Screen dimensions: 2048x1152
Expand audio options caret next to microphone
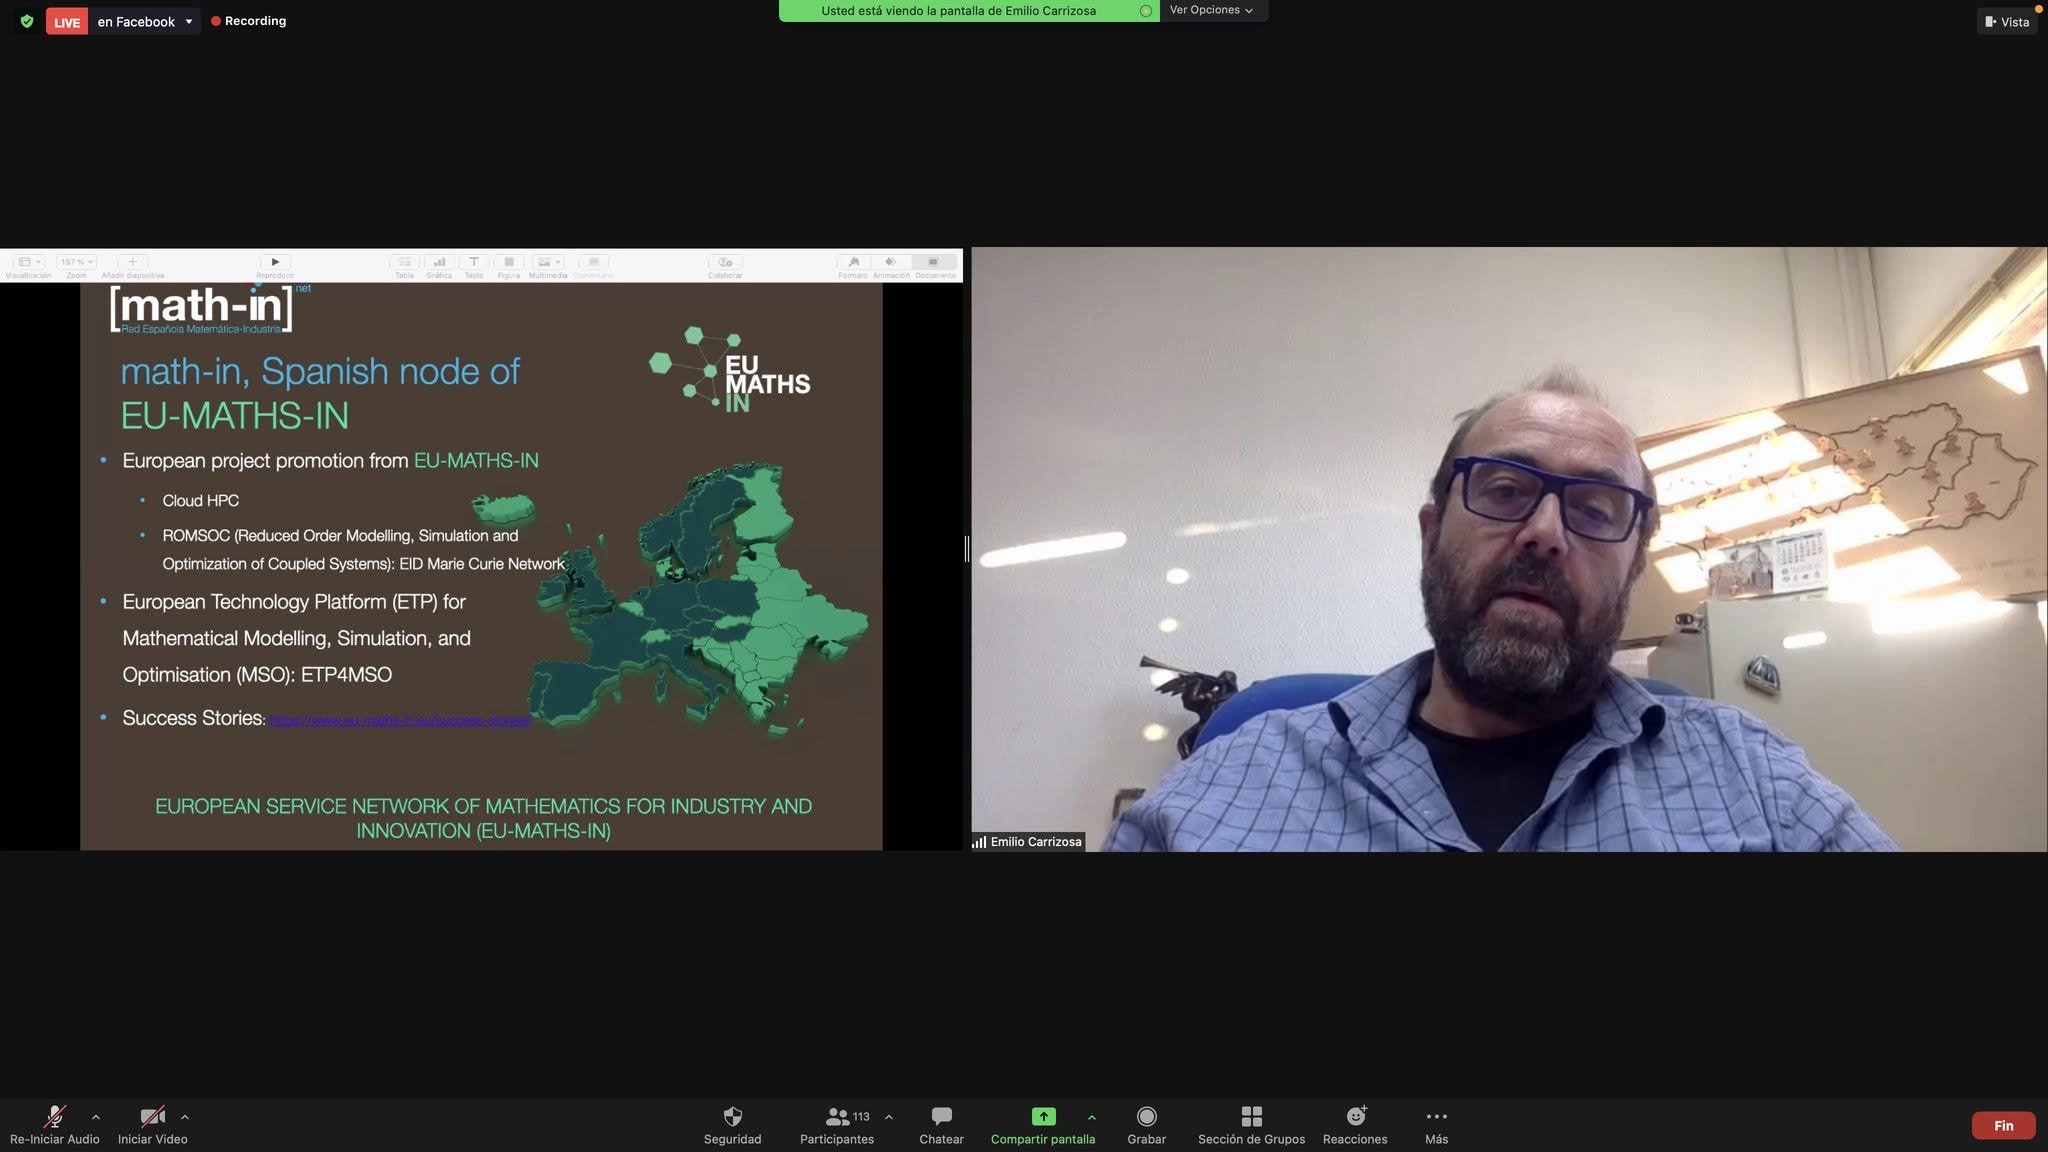[x=96, y=1117]
